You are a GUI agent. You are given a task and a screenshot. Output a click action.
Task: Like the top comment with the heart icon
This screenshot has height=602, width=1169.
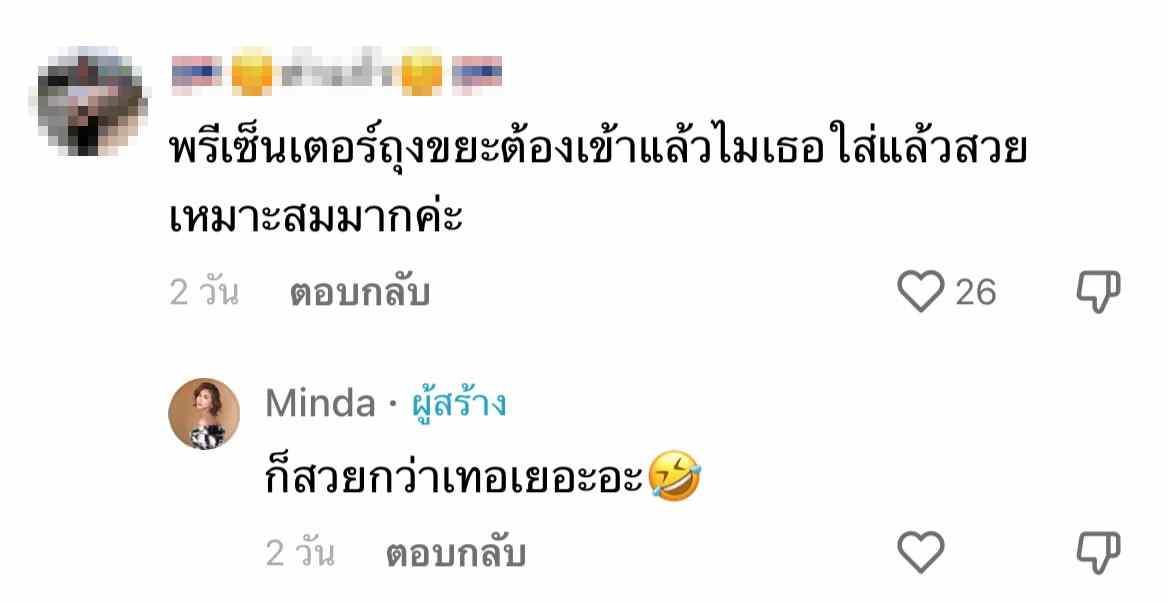(x=920, y=291)
